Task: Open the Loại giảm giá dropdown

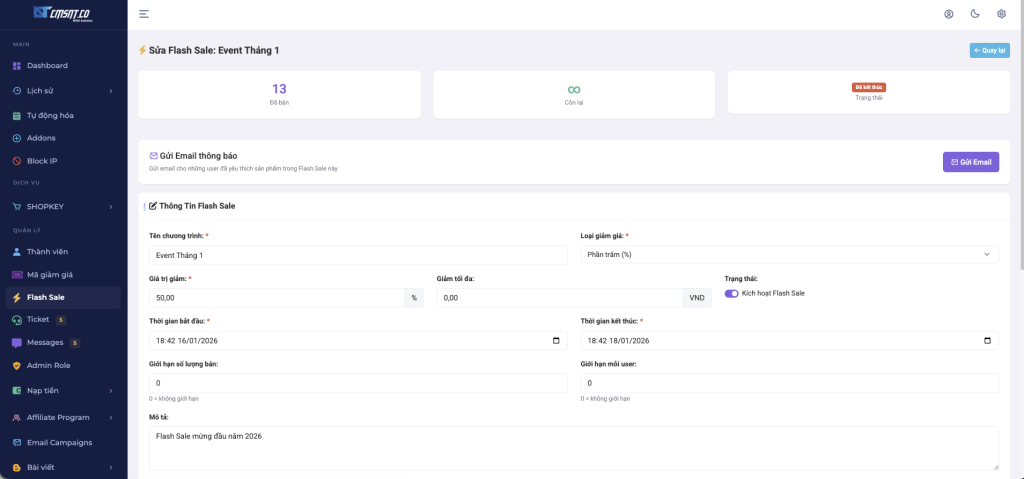Action: tap(789, 255)
